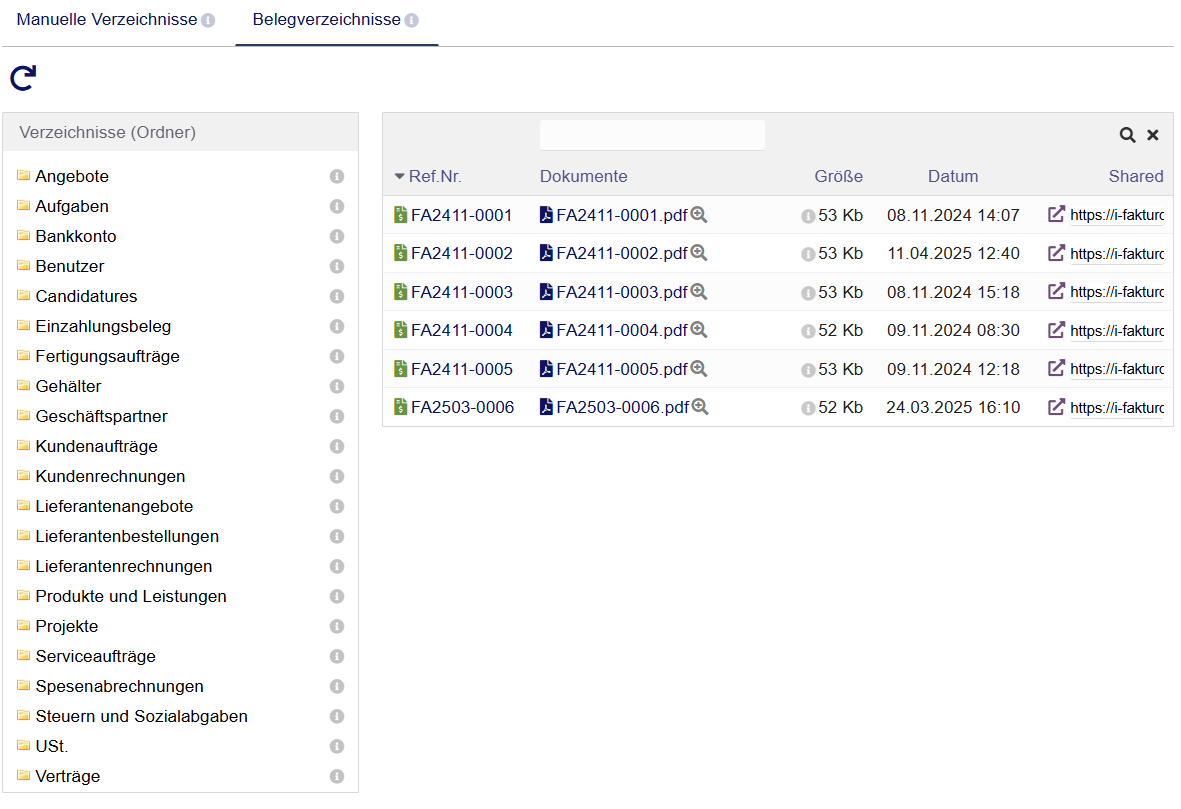Viewport: 1181px width, 809px height.
Task: Preview FA2411-0004.pdf with the zoom icon
Action: pos(699,330)
